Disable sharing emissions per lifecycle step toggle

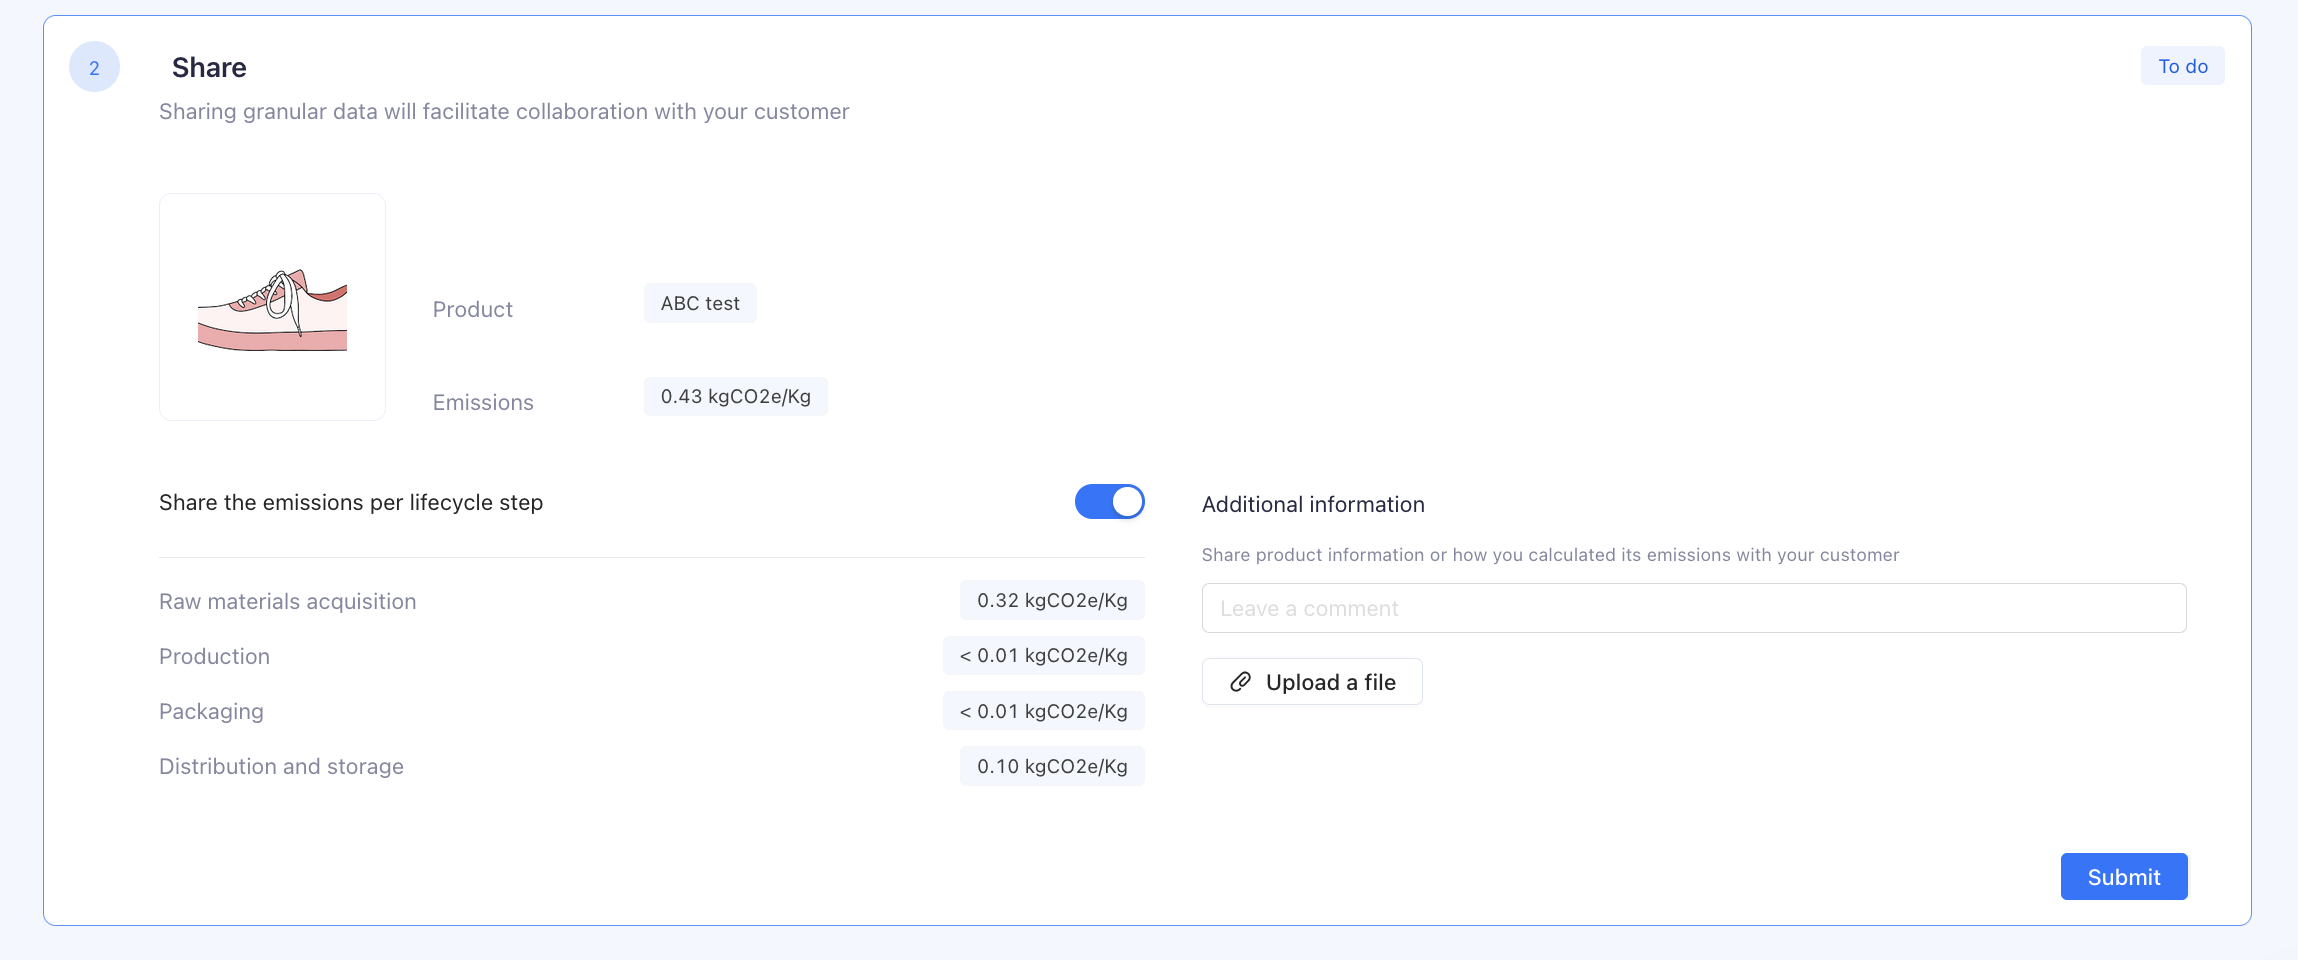tap(1109, 502)
